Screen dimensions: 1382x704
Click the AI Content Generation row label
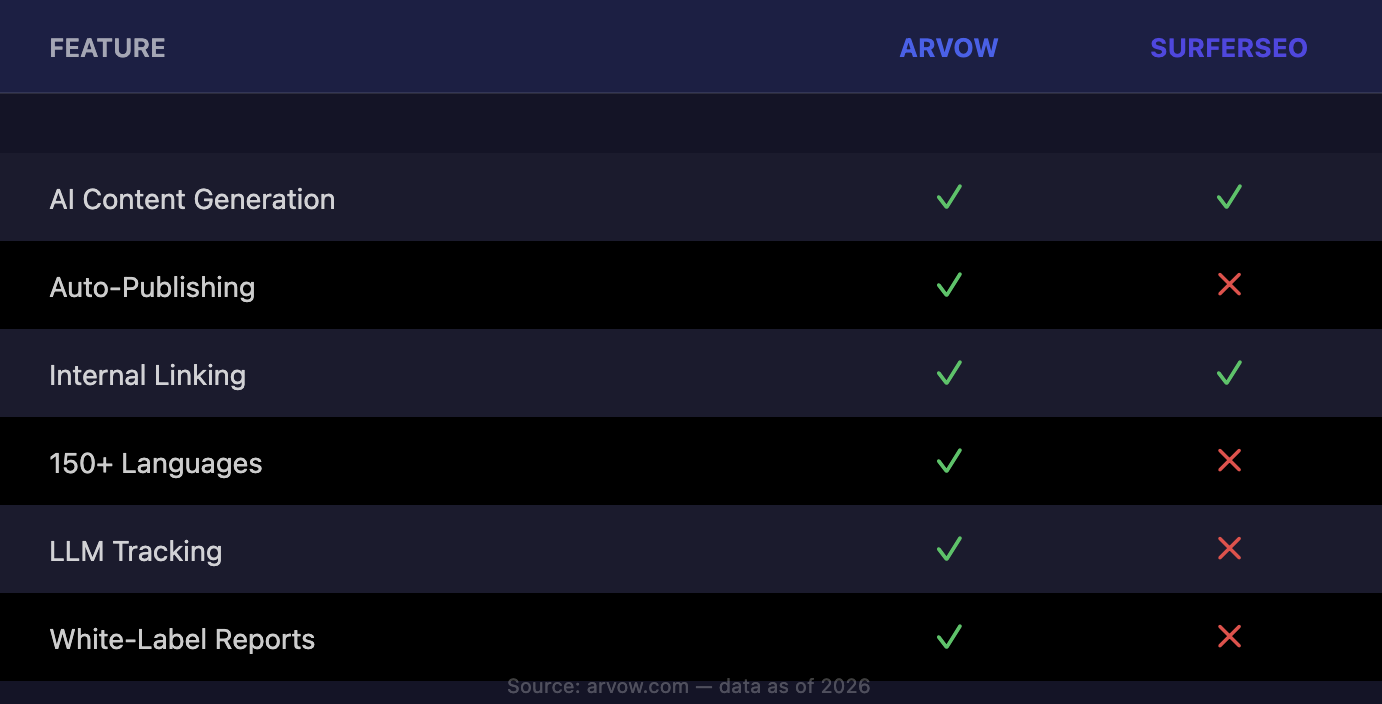click(192, 200)
